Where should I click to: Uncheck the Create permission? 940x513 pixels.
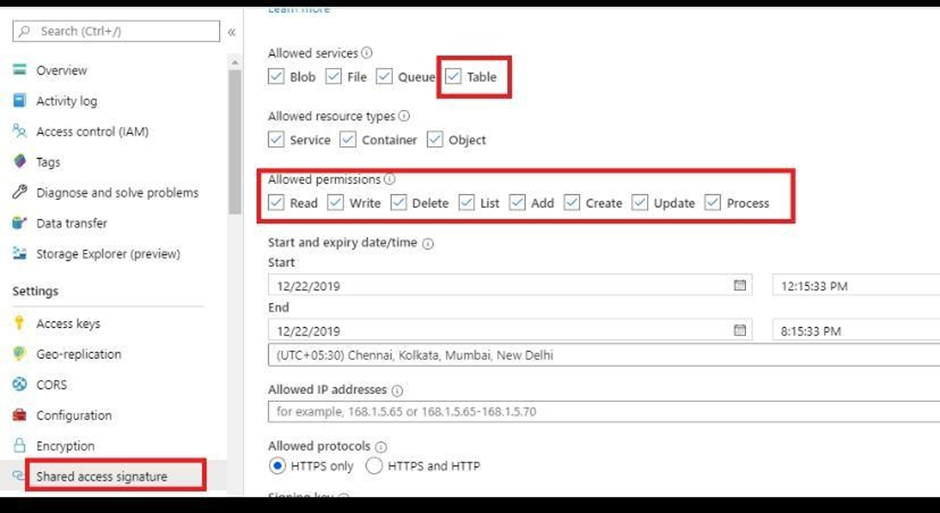(x=572, y=203)
